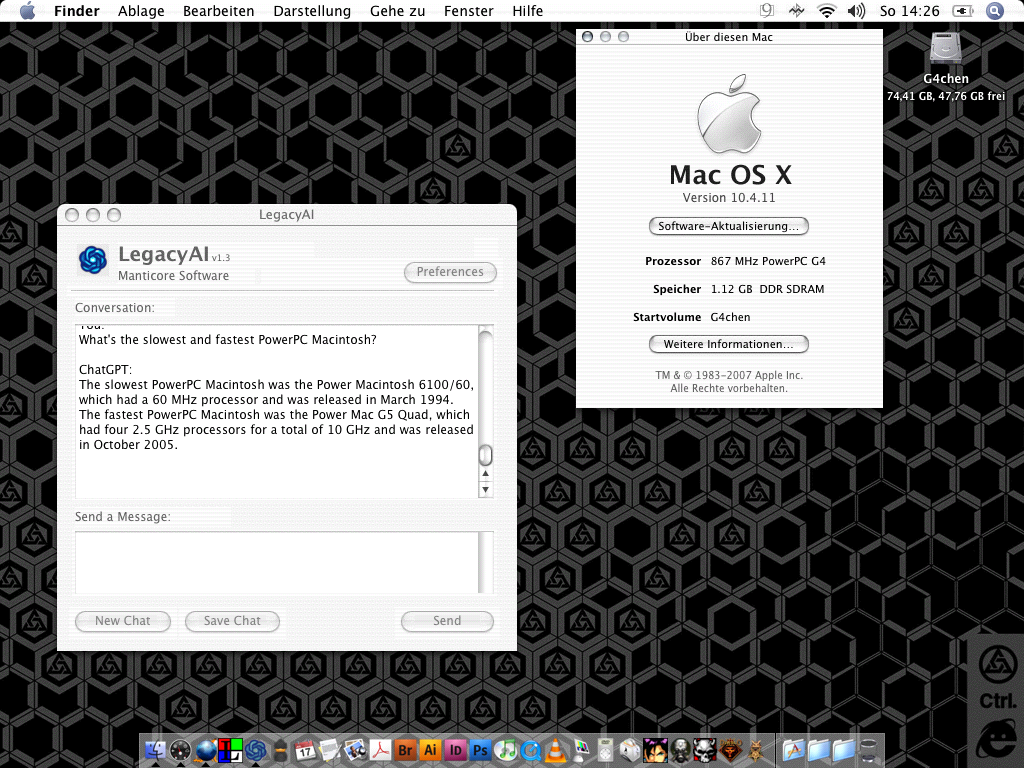Open the Trash in the Dock

click(869, 750)
